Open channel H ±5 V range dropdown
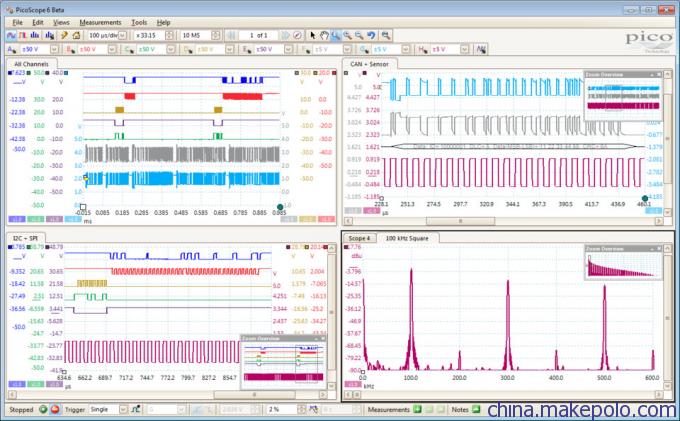This screenshot has height=421, width=680. tap(464, 49)
